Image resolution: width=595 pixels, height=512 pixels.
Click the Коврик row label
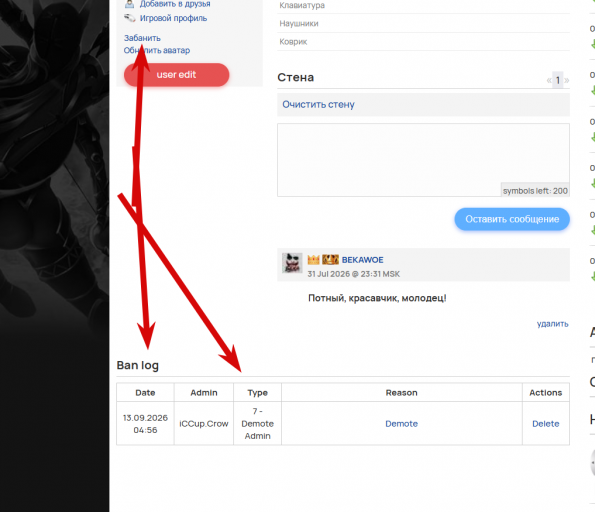pos(293,42)
